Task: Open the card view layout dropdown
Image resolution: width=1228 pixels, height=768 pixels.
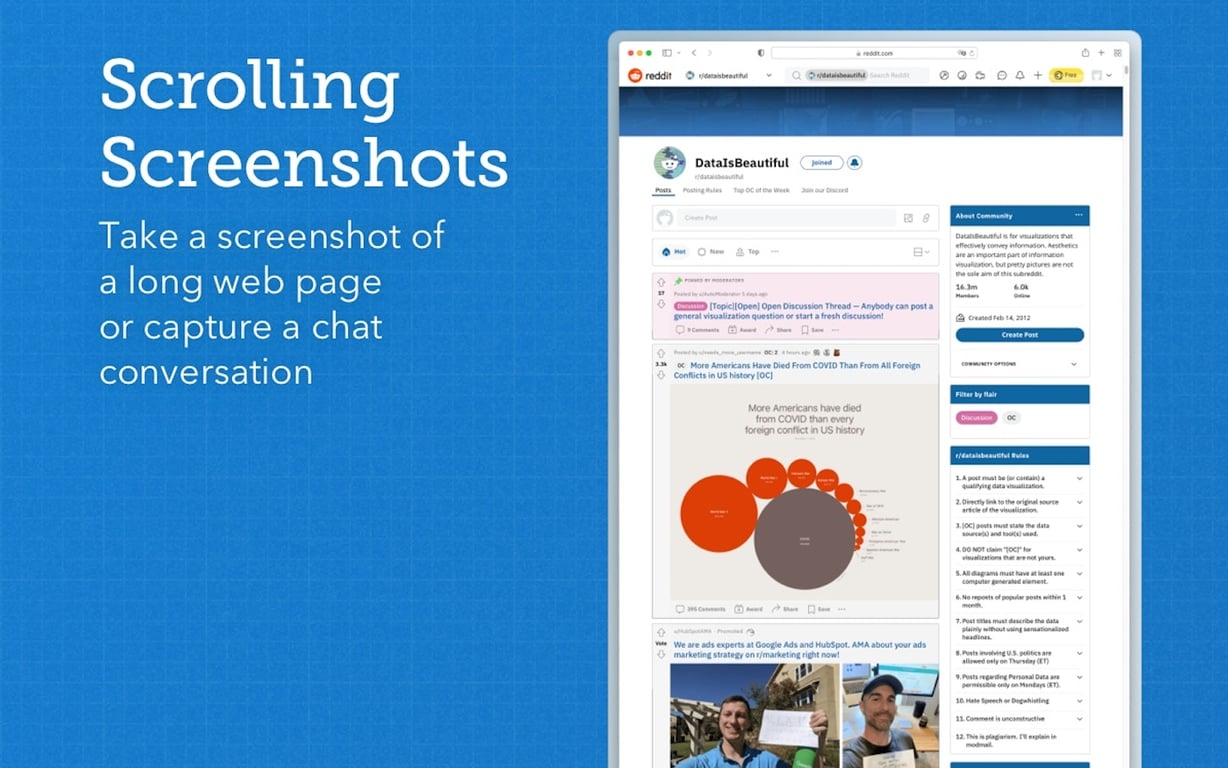Action: click(x=921, y=252)
